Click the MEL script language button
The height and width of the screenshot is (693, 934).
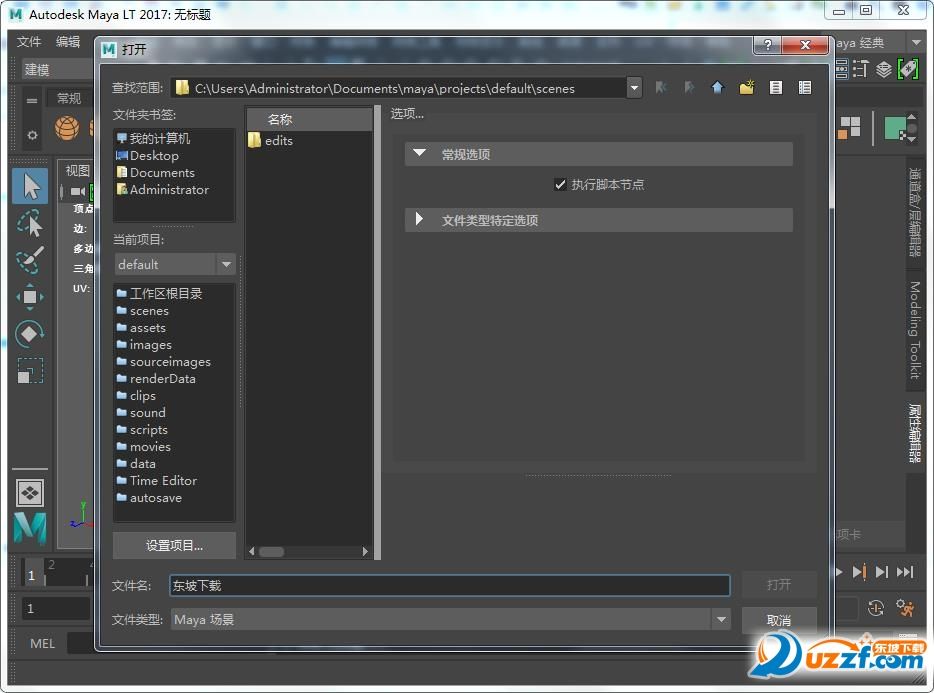(x=42, y=644)
